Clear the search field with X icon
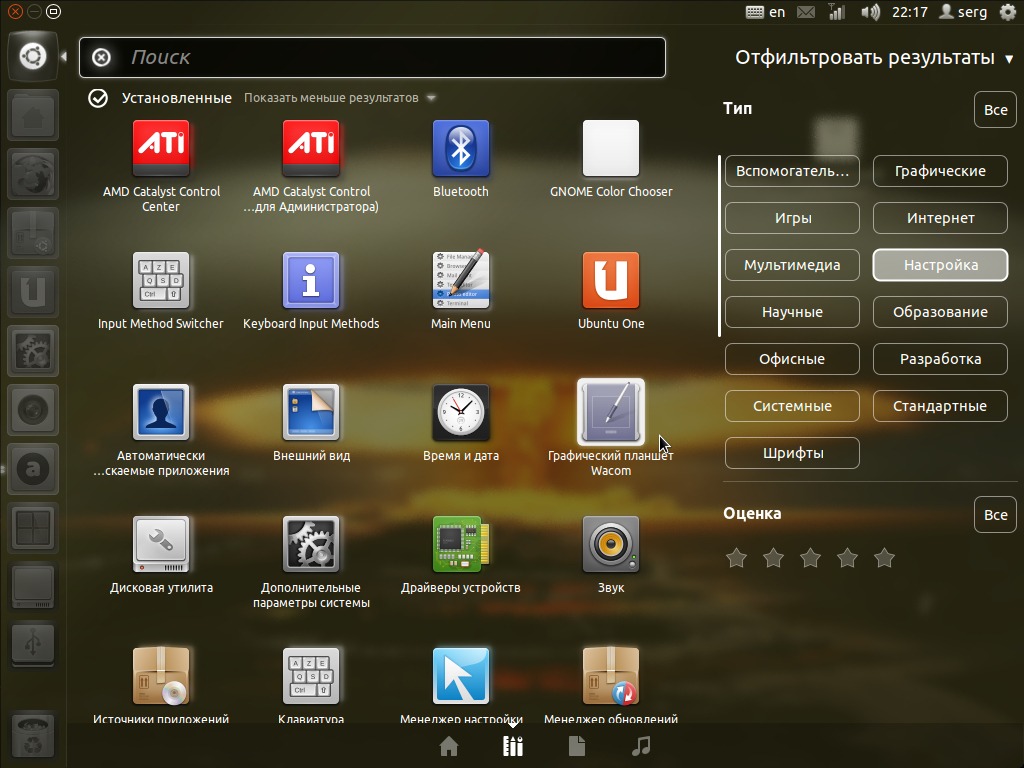This screenshot has height=768, width=1024. click(x=101, y=57)
